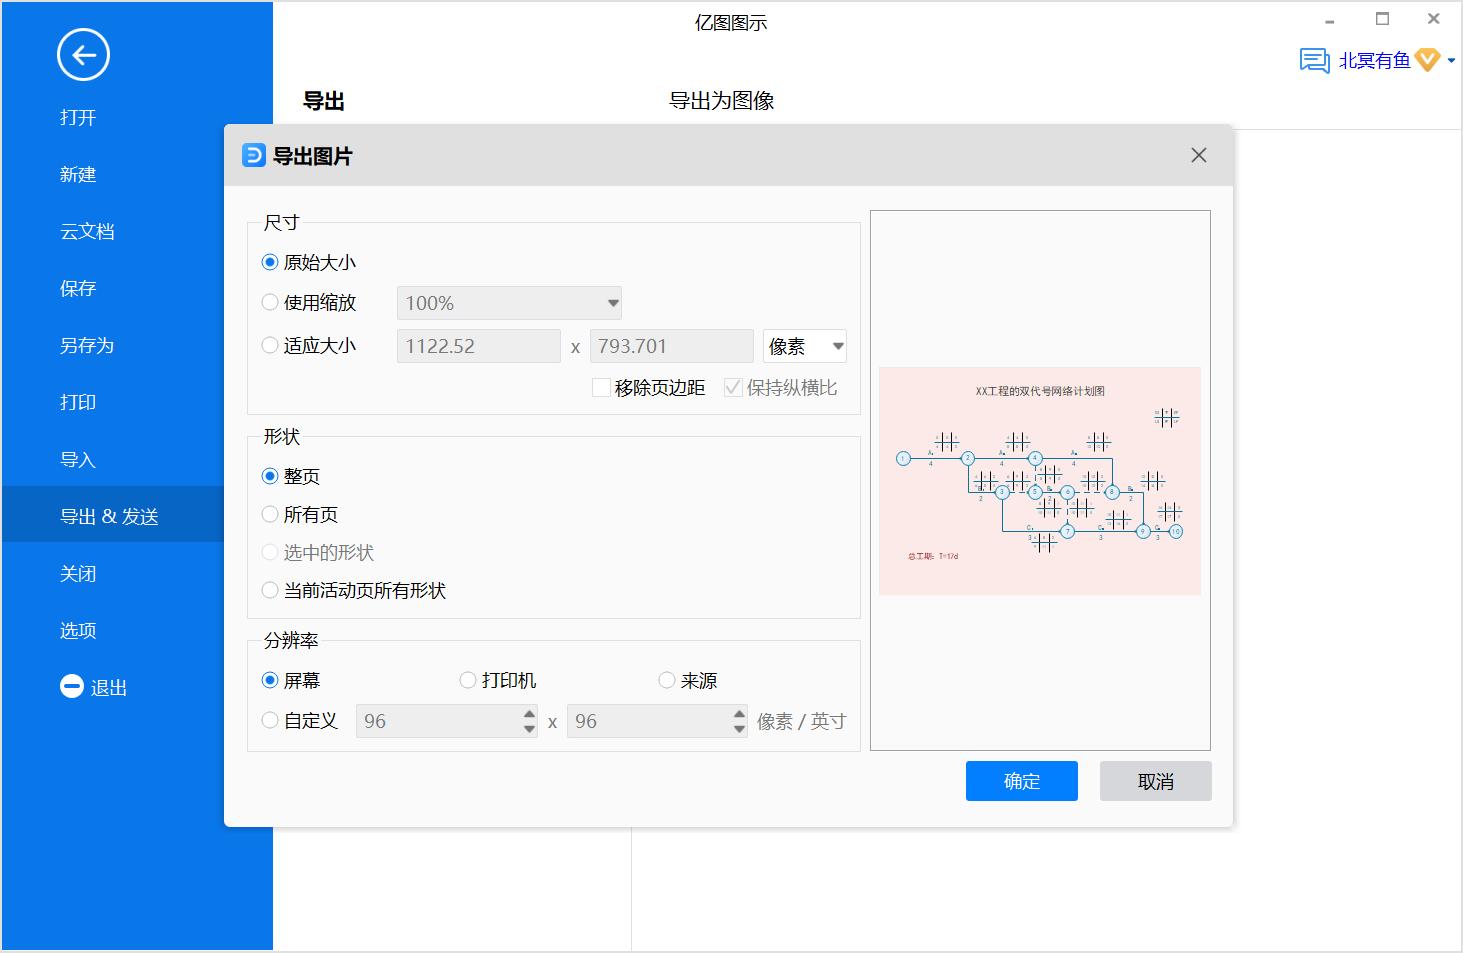Switch to the 导出为图像 tab
The height and width of the screenshot is (953, 1463).
723,100
